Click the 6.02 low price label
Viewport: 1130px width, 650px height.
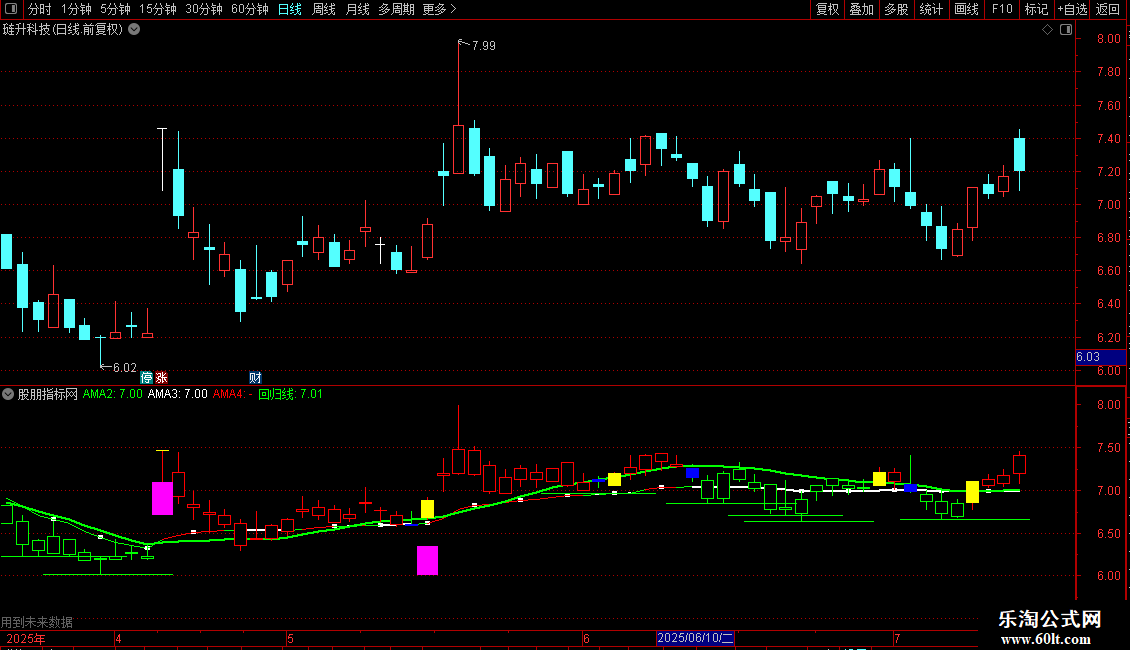click(124, 368)
